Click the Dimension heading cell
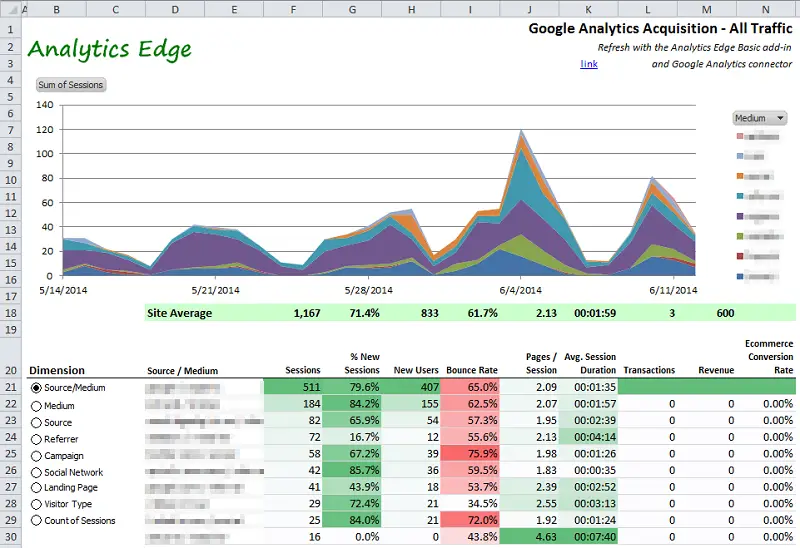The image size is (800, 548). coord(57,370)
